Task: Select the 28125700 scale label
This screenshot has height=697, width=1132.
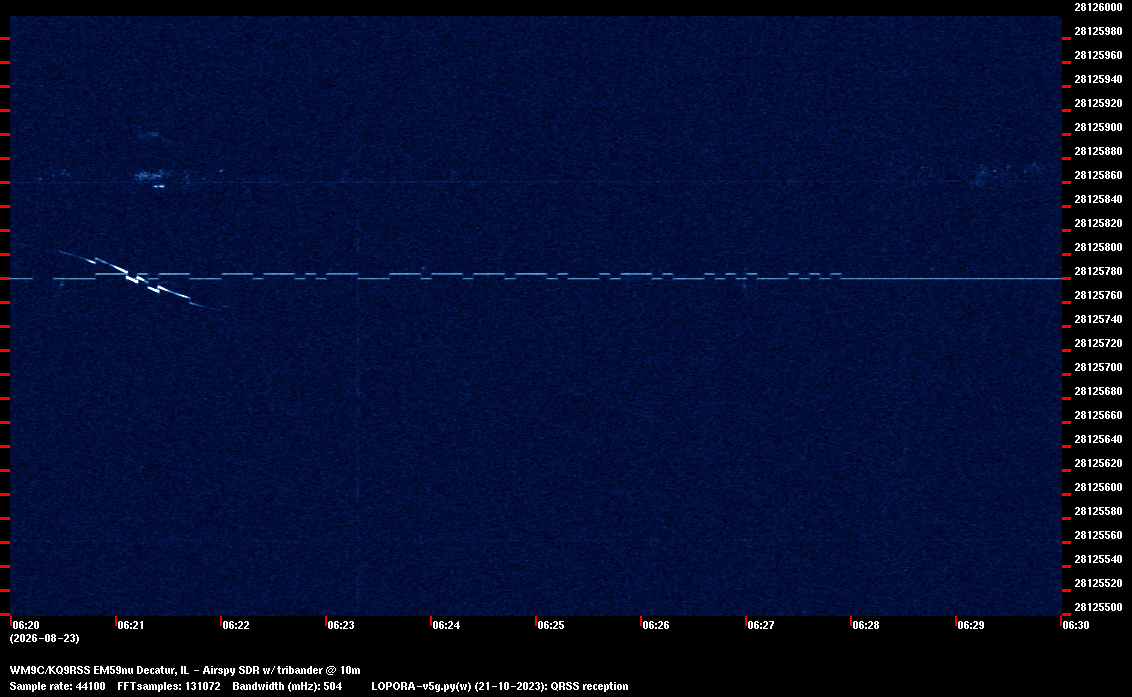Action: (1098, 367)
